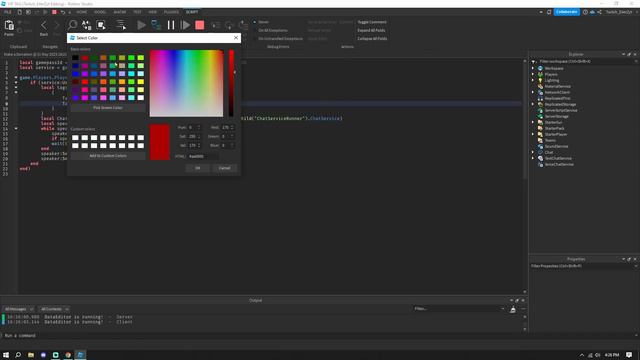Screen dimensions: 640x360
Task: Expand the Workspace tree node
Action: (533, 68)
